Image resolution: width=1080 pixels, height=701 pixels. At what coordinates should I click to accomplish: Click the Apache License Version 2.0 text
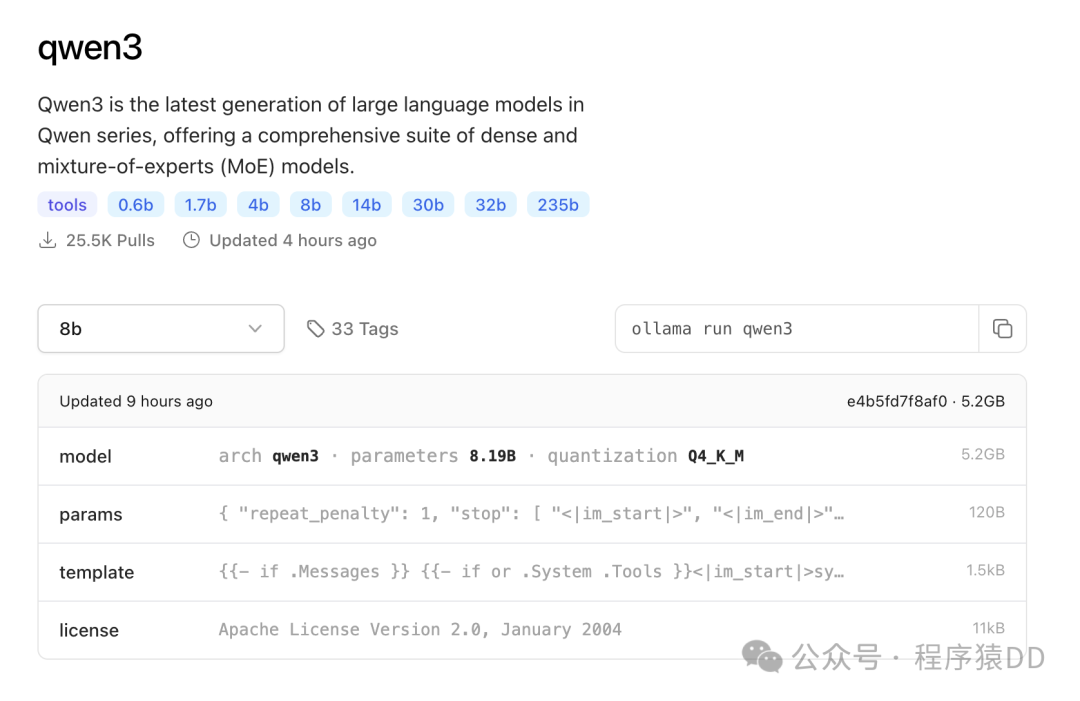click(x=420, y=629)
